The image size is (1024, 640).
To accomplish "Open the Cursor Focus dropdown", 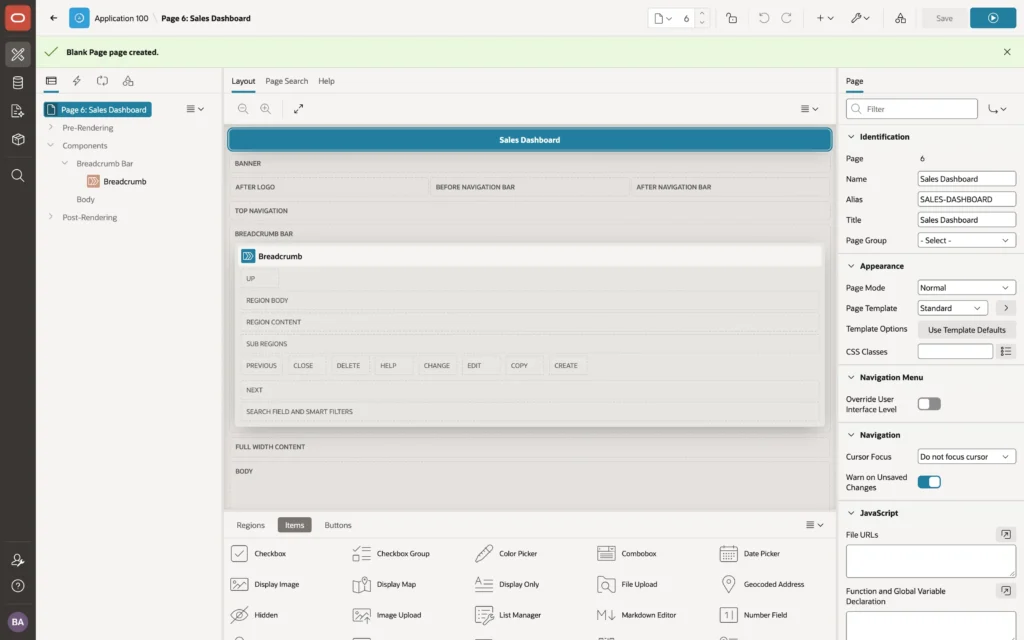I will click(966, 456).
